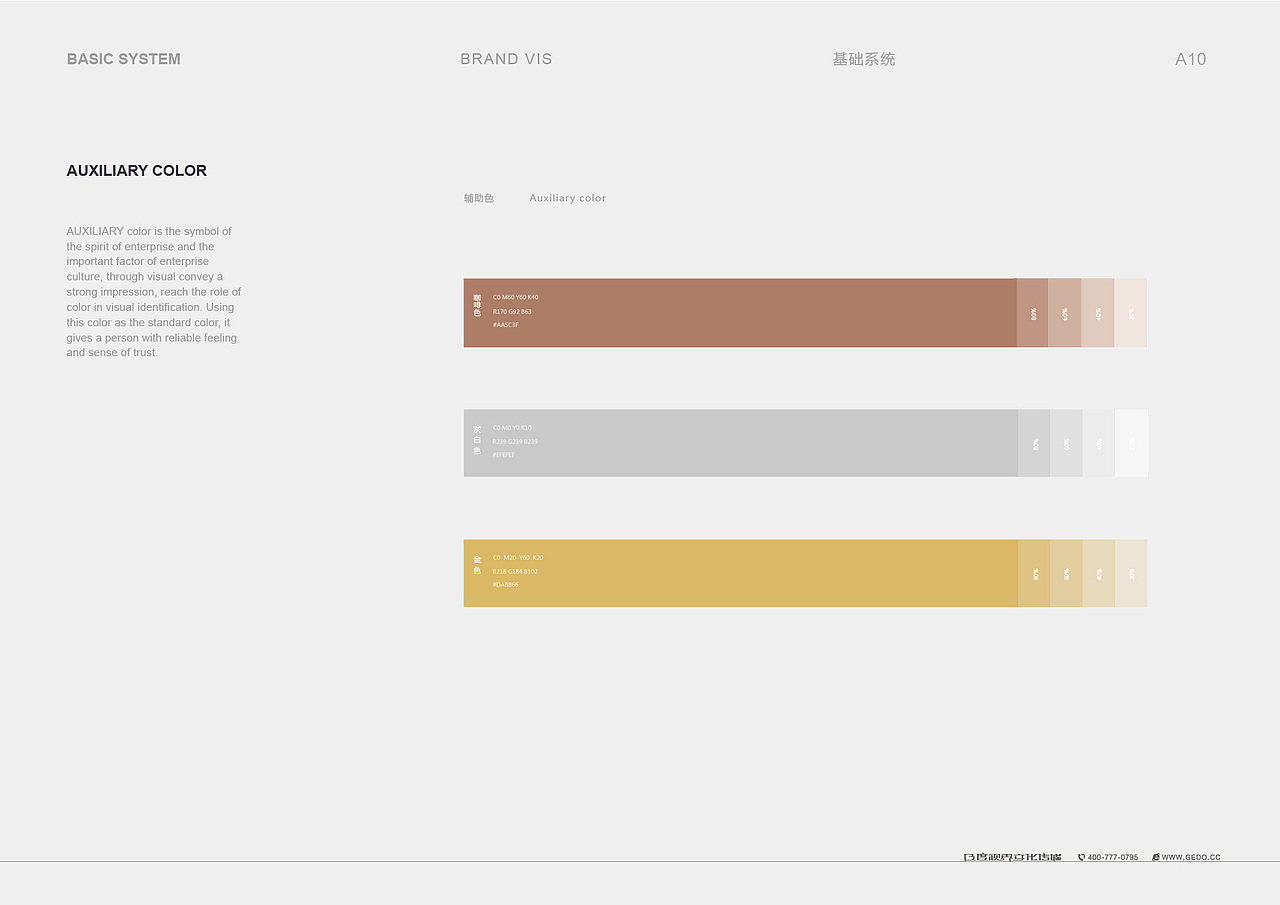Click the BRAND VIS header text

point(506,59)
